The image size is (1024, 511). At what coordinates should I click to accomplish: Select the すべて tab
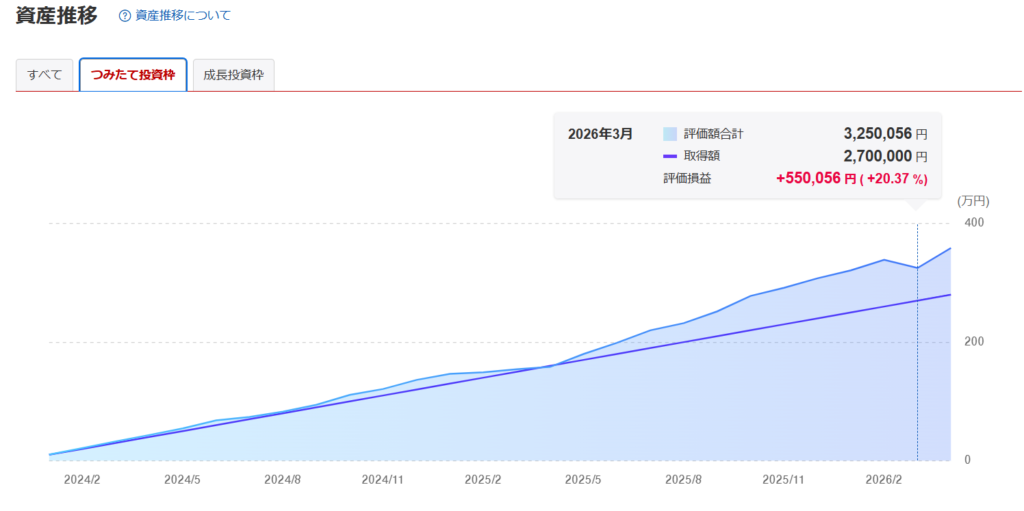[x=45, y=75]
